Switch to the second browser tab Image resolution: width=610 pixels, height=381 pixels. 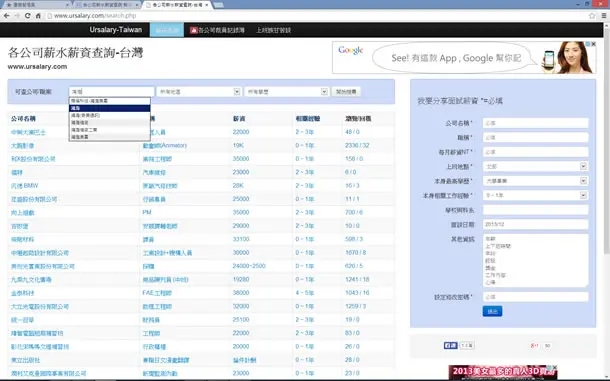pyautogui.click(x=107, y=5)
